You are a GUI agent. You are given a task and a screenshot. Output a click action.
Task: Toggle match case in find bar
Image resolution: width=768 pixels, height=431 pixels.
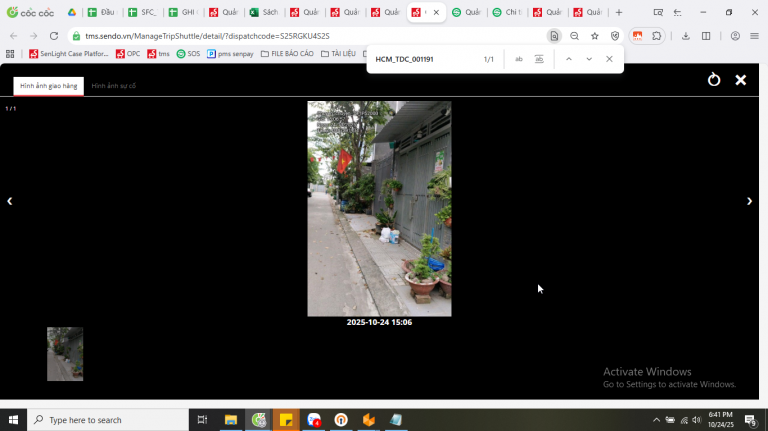[519, 59]
